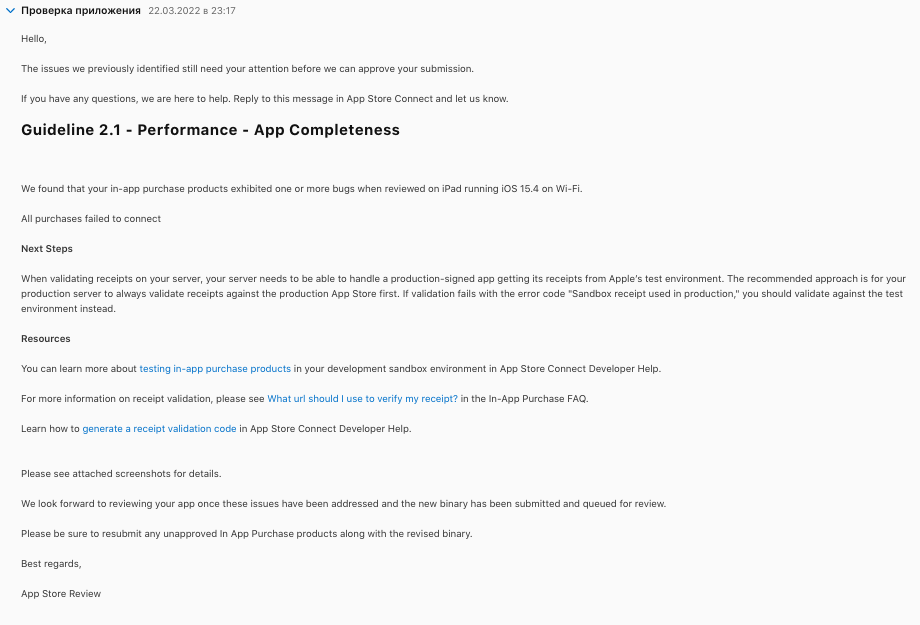Click the Проверка приложения header title

click(x=81, y=10)
